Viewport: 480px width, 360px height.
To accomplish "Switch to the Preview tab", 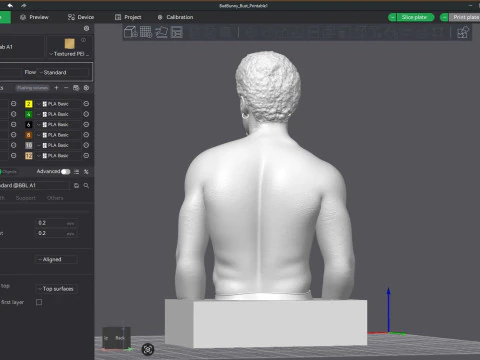I will tap(34, 17).
